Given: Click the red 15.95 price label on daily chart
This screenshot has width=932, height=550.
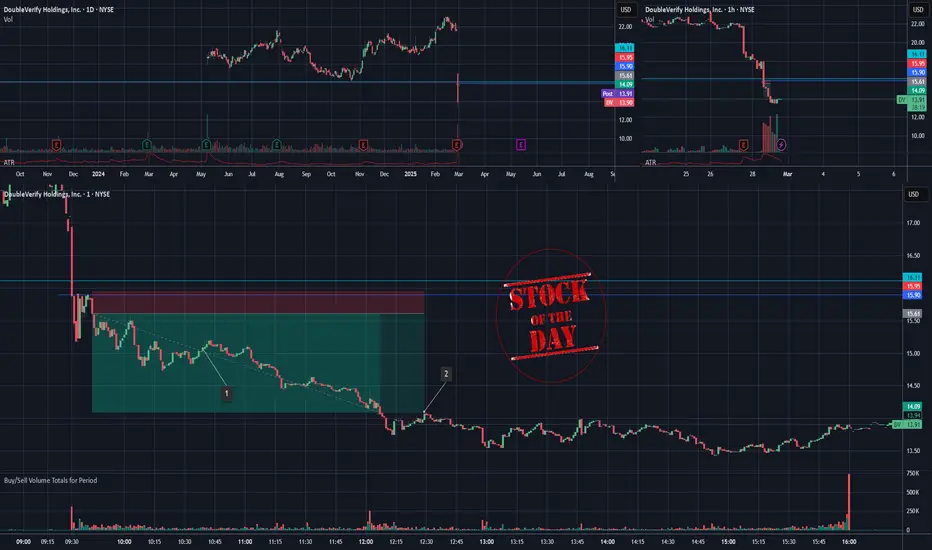Looking at the screenshot, I should (x=624, y=58).
